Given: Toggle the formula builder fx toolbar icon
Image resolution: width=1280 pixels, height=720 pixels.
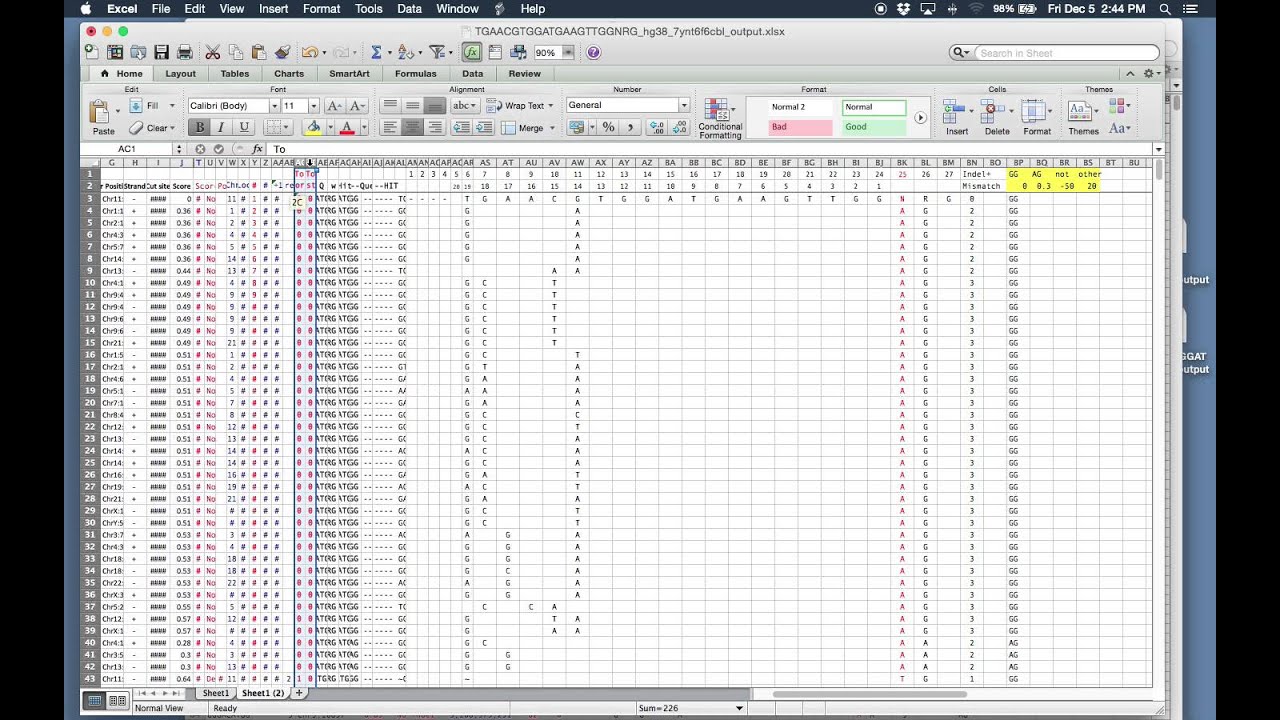Looking at the screenshot, I should (x=471, y=52).
